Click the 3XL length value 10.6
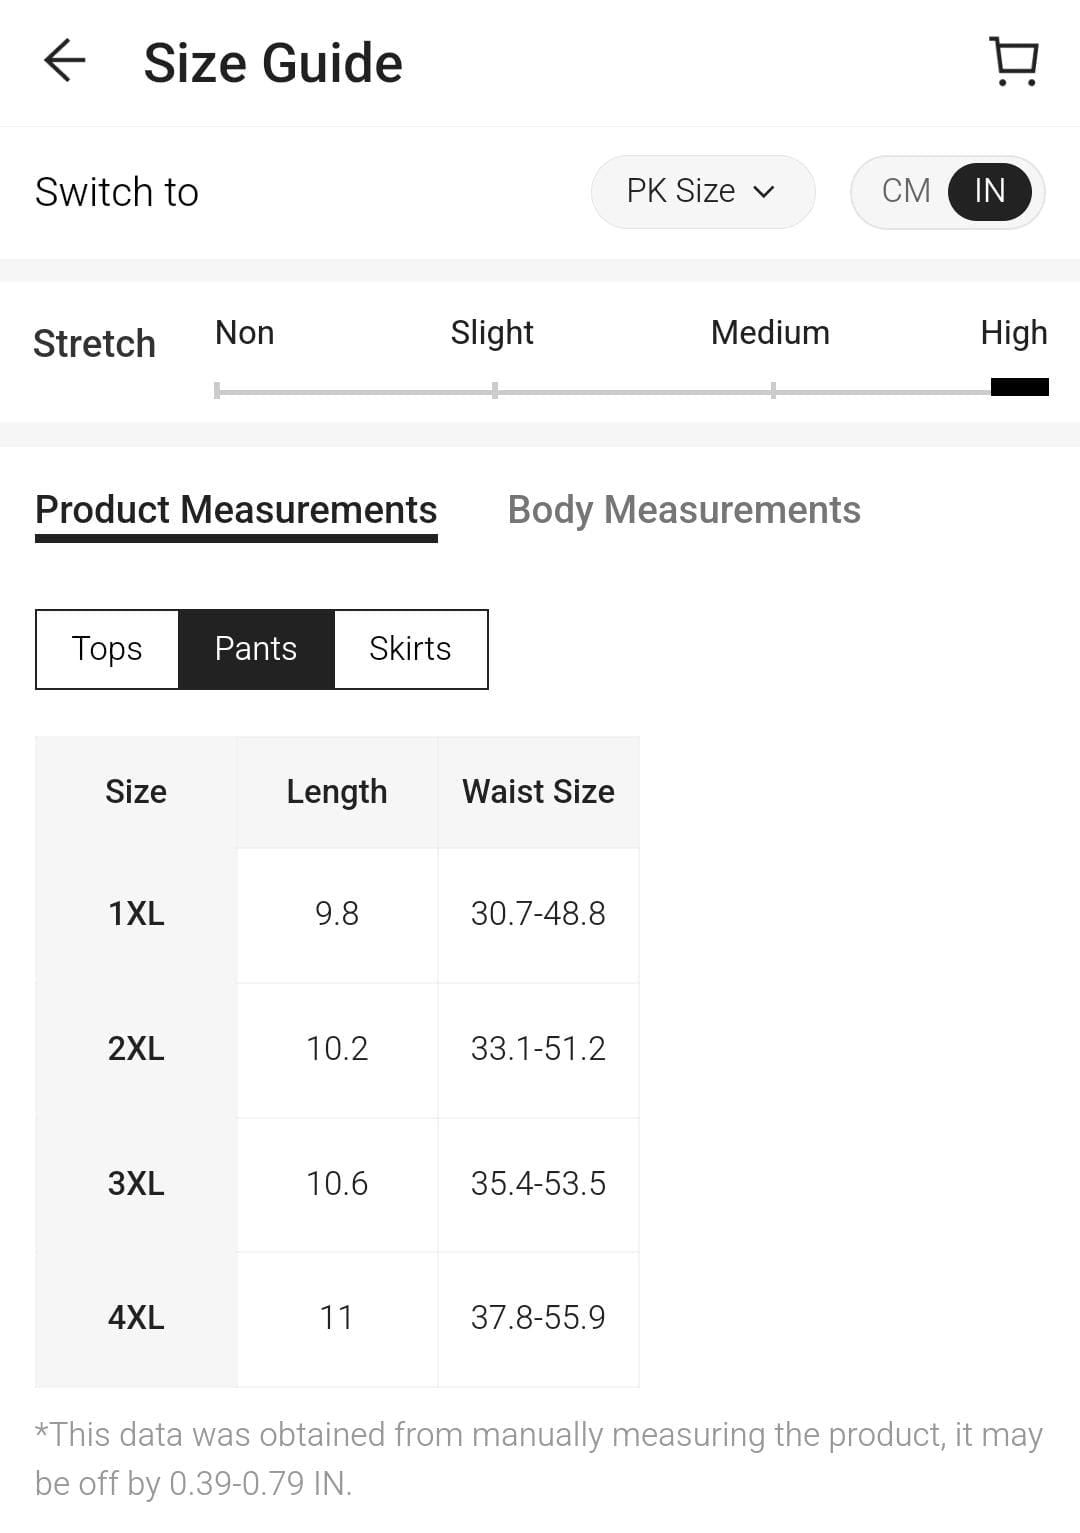 click(x=337, y=1183)
